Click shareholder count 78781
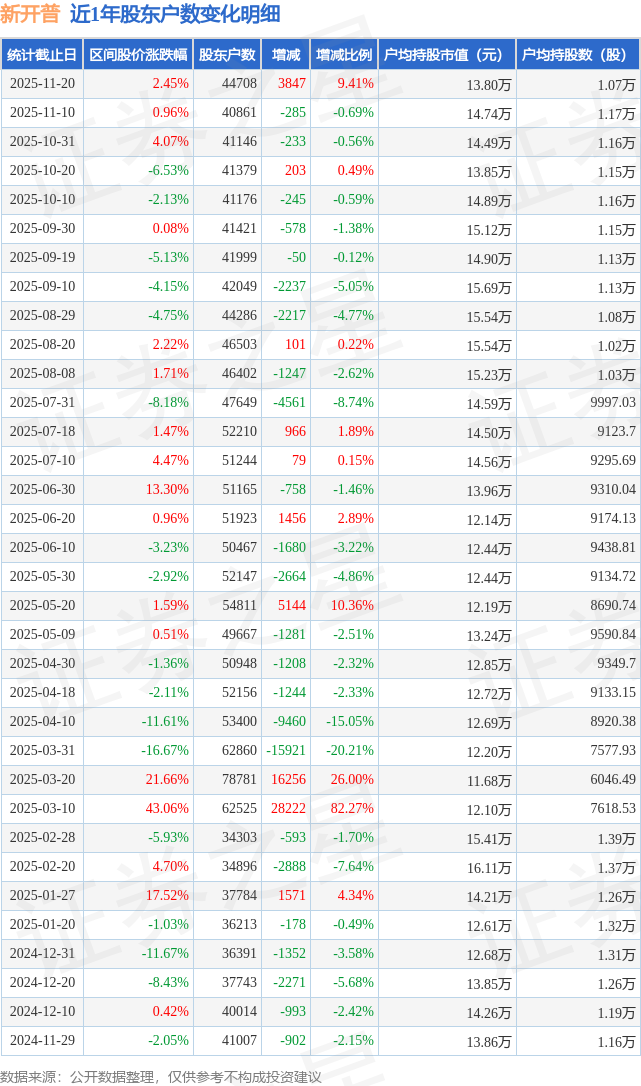Image resolution: width=641 pixels, height=1086 pixels. click(238, 779)
